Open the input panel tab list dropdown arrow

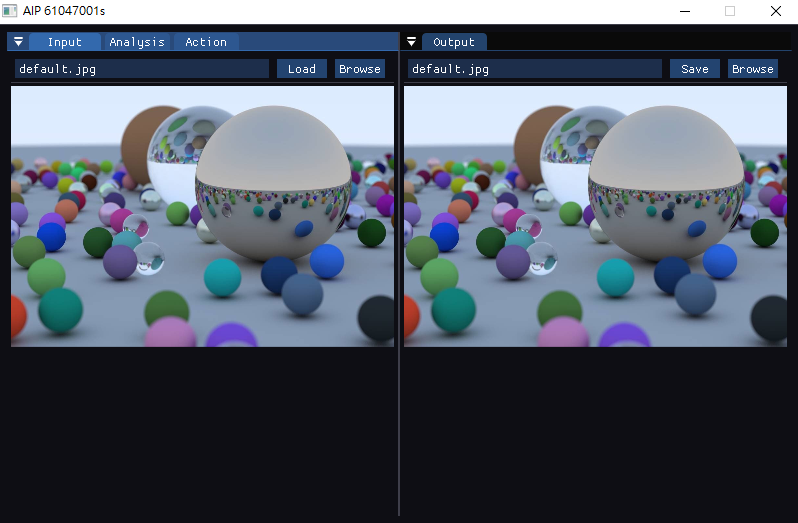coord(18,42)
